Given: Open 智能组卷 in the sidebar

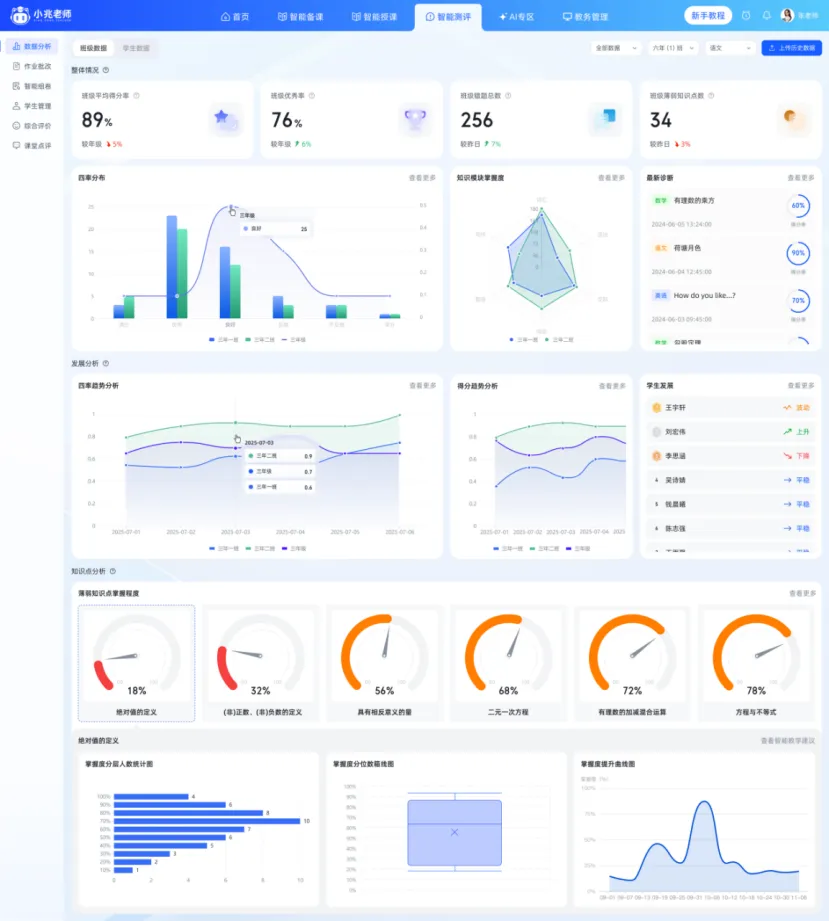Looking at the screenshot, I should (x=32, y=86).
